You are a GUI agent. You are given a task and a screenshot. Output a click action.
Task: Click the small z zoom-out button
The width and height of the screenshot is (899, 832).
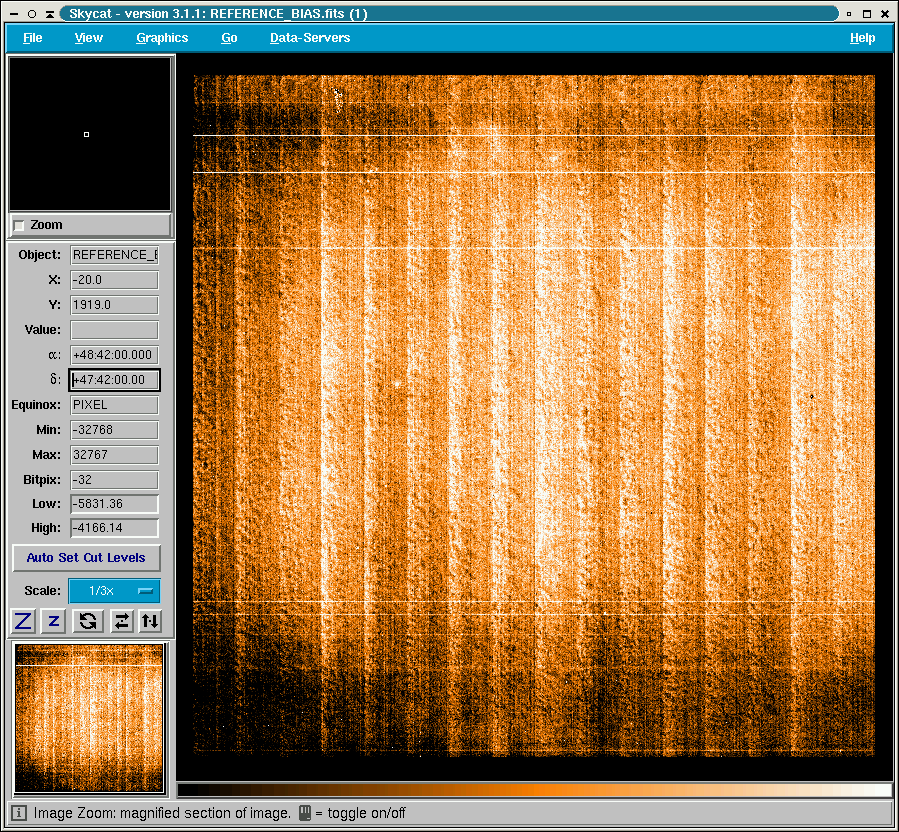[54, 621]
